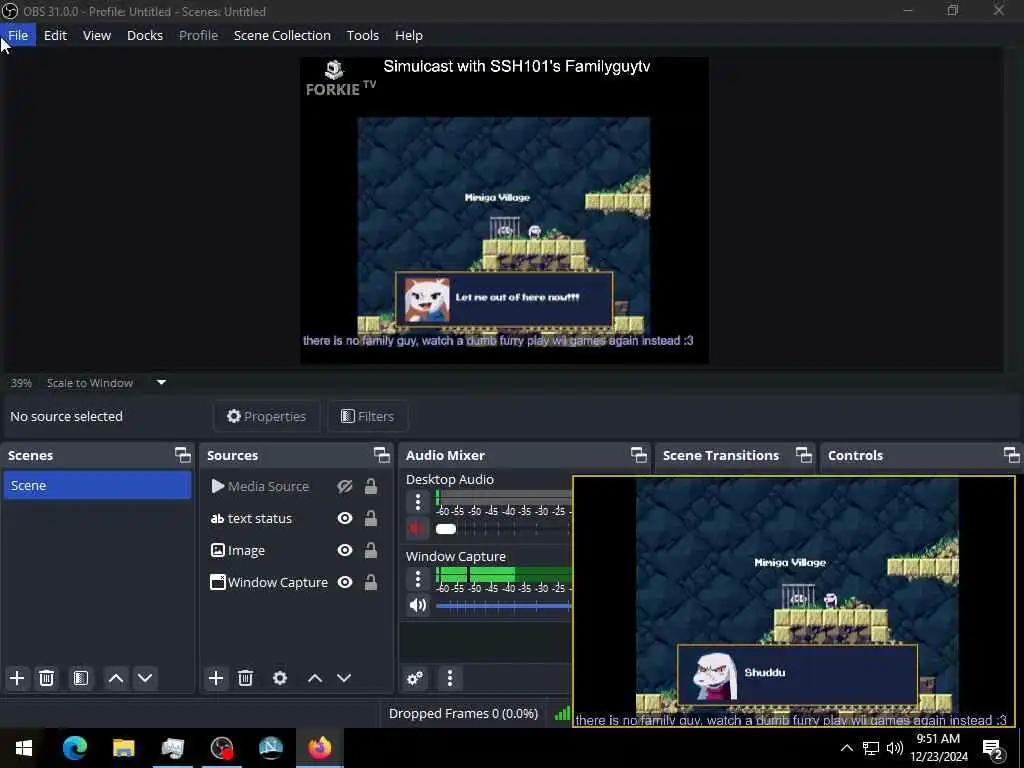Pop out the Controls dock

coord(1011,455)
